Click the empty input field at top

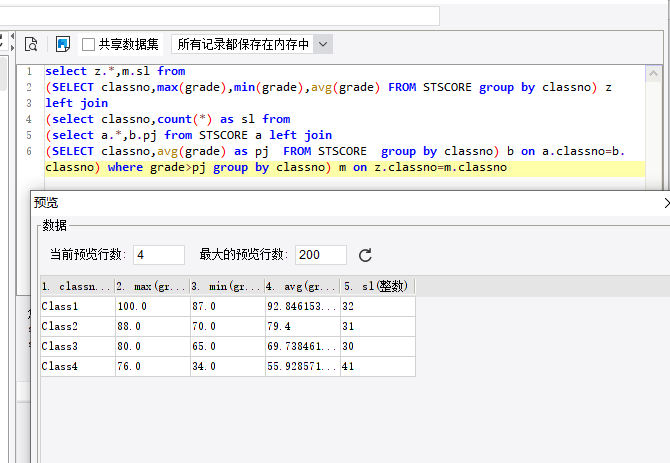(220, 16)
